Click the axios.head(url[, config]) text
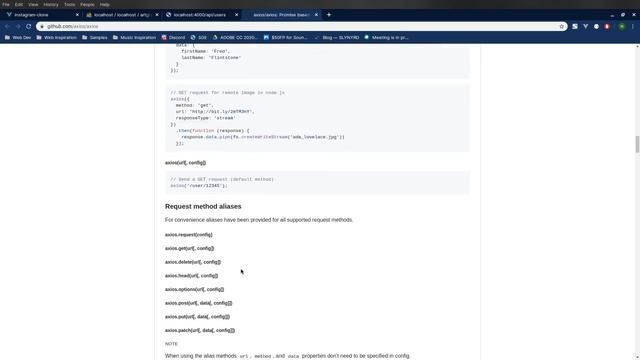The image size is (640, 360). (x=191, y=276)
